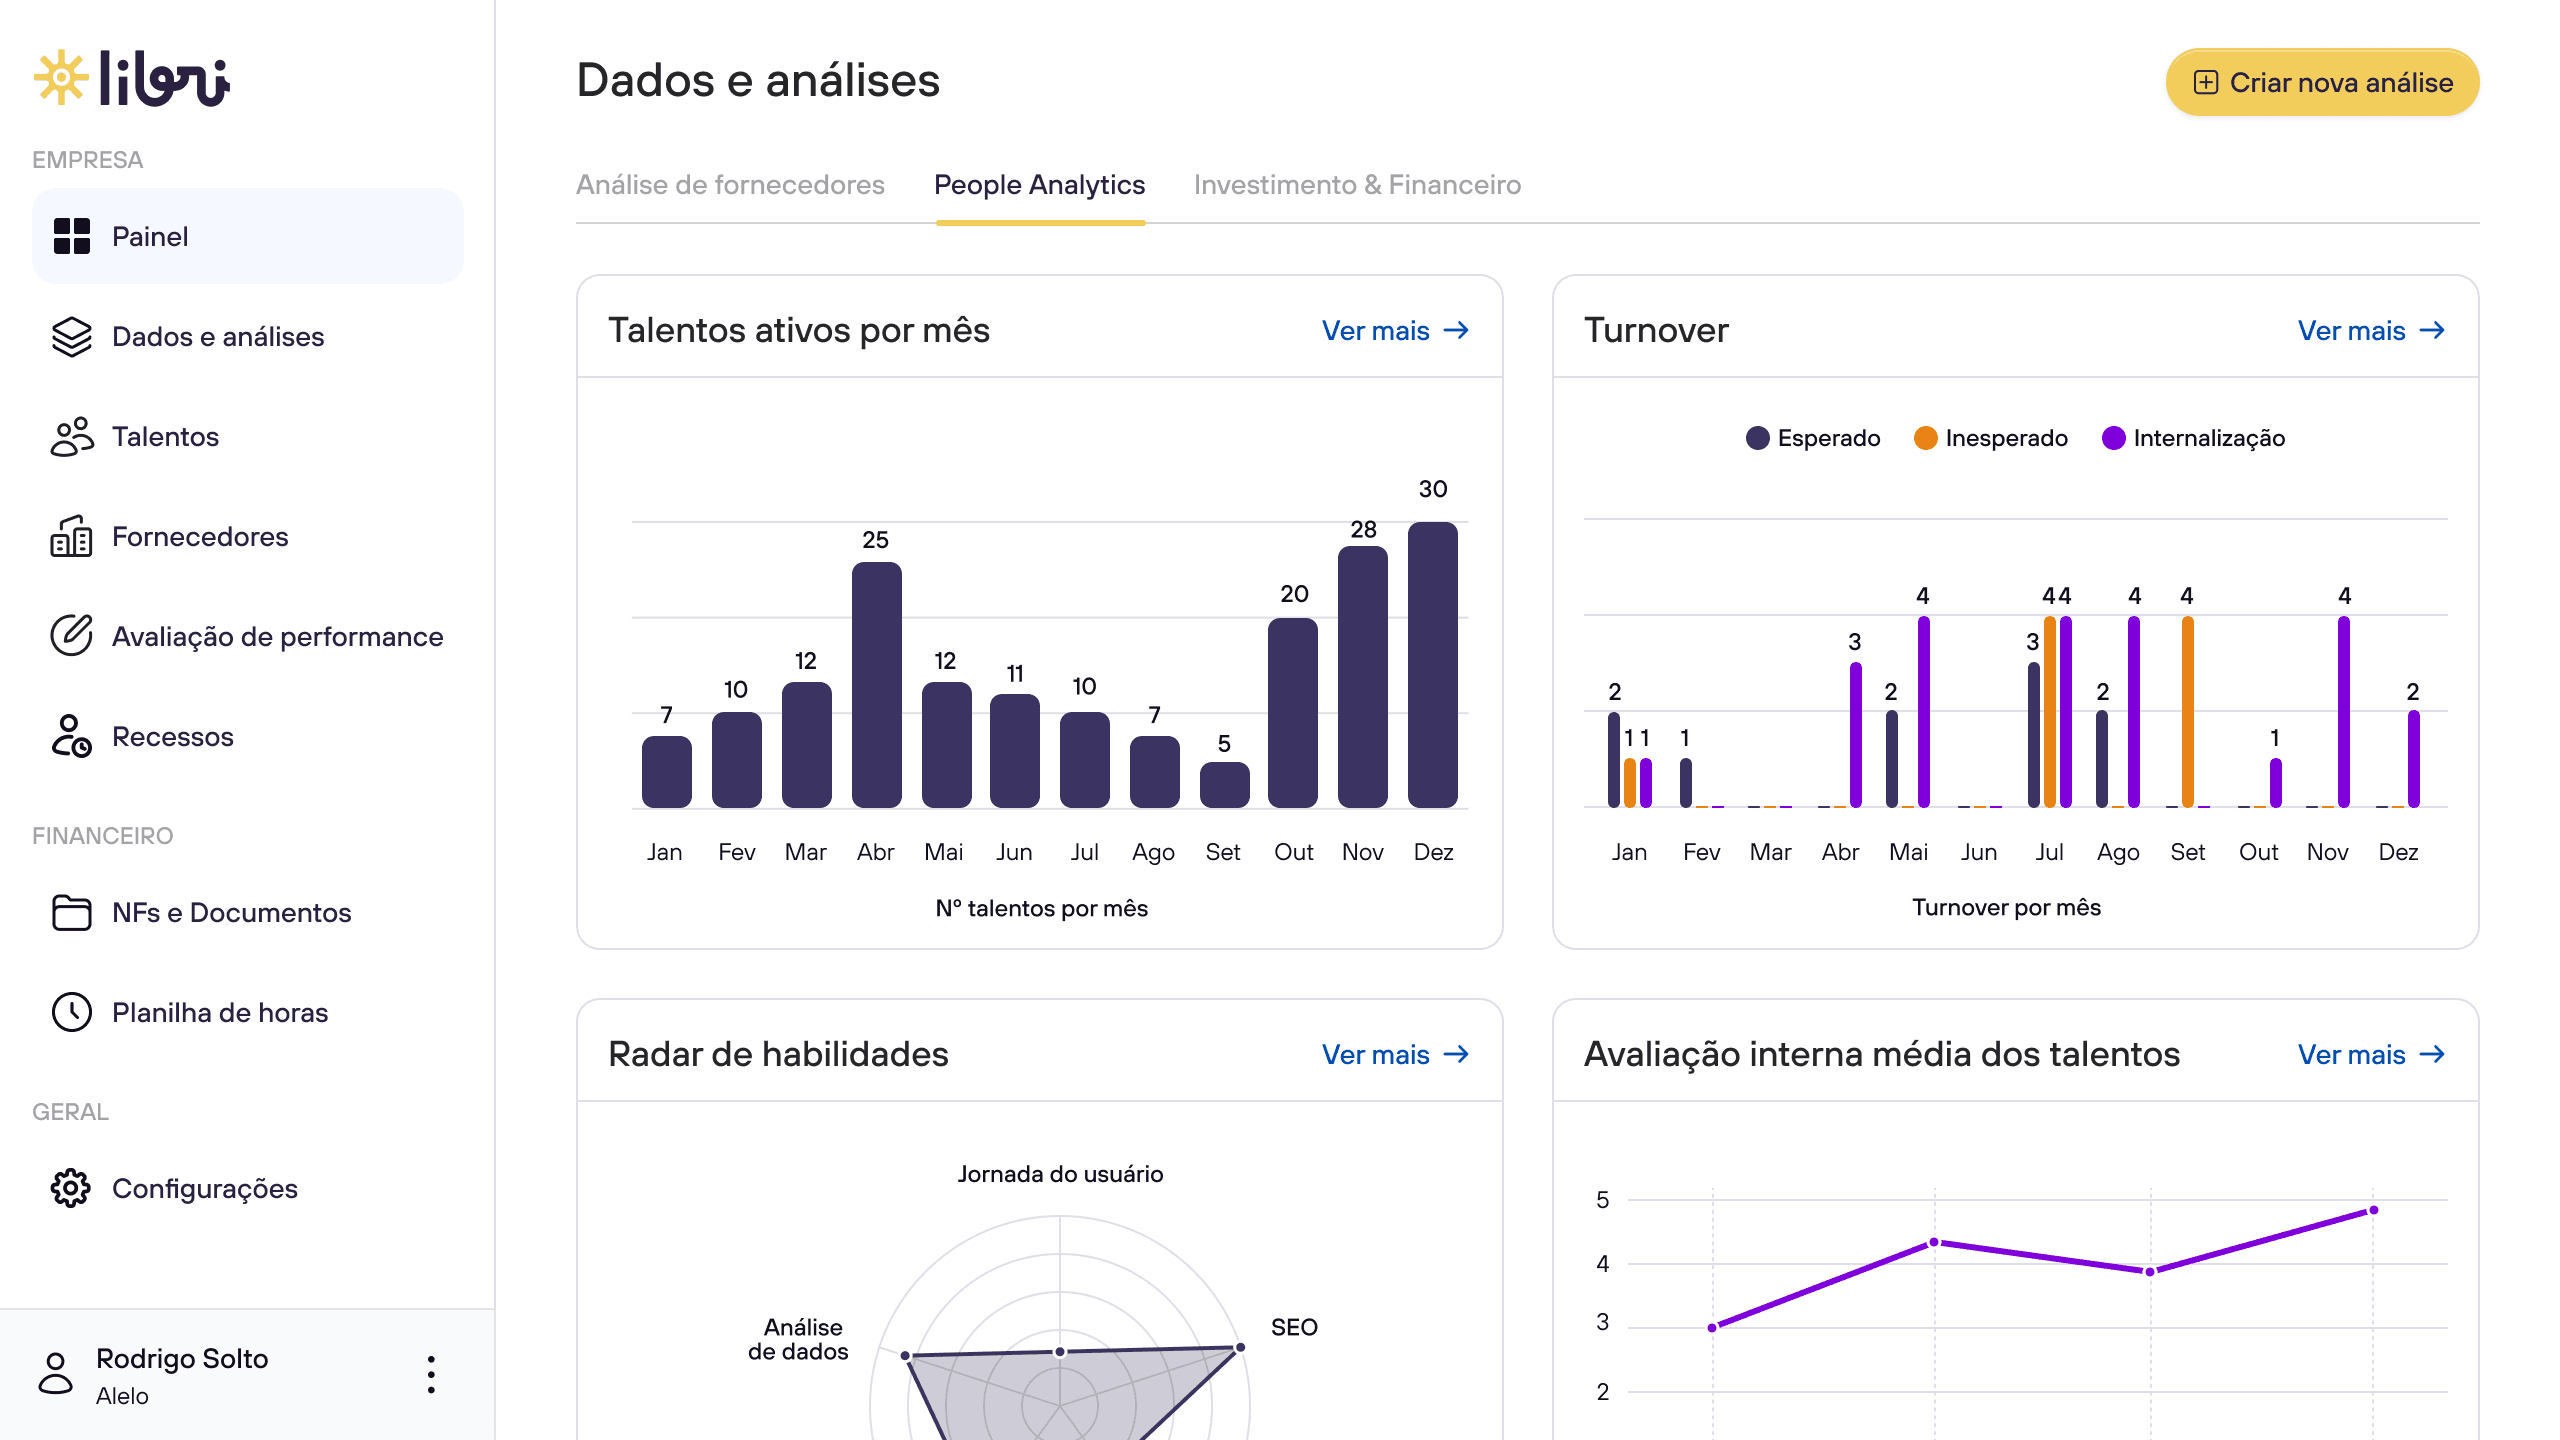Click the Dez bar in talentos chart
2560x1440 pixels.
point(1432,665)
